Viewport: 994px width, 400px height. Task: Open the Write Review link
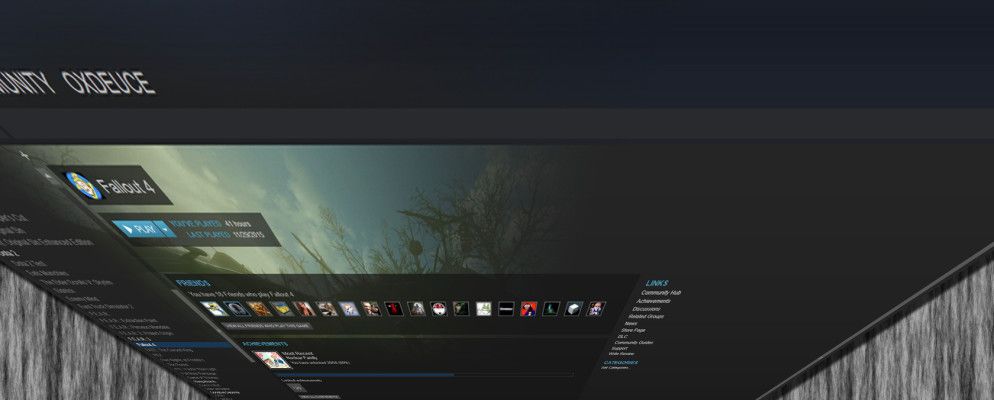(621, 354)
